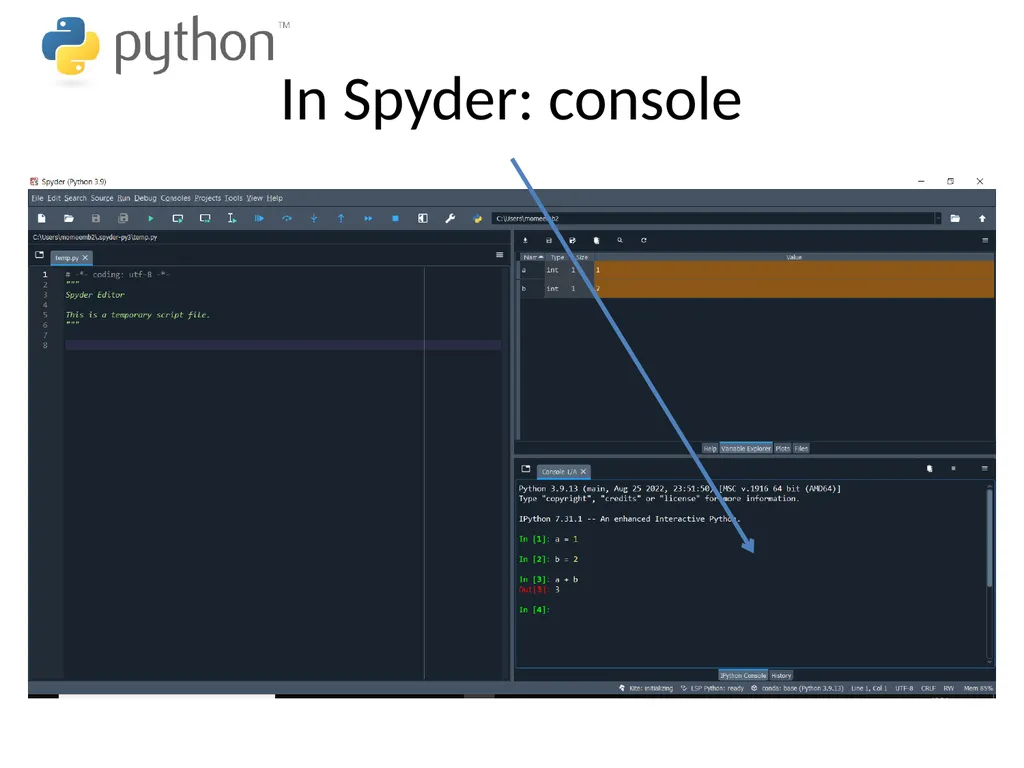Open the Consoles menu
The width and height of the screenshot is (1024, 768).
pos(175,199)
